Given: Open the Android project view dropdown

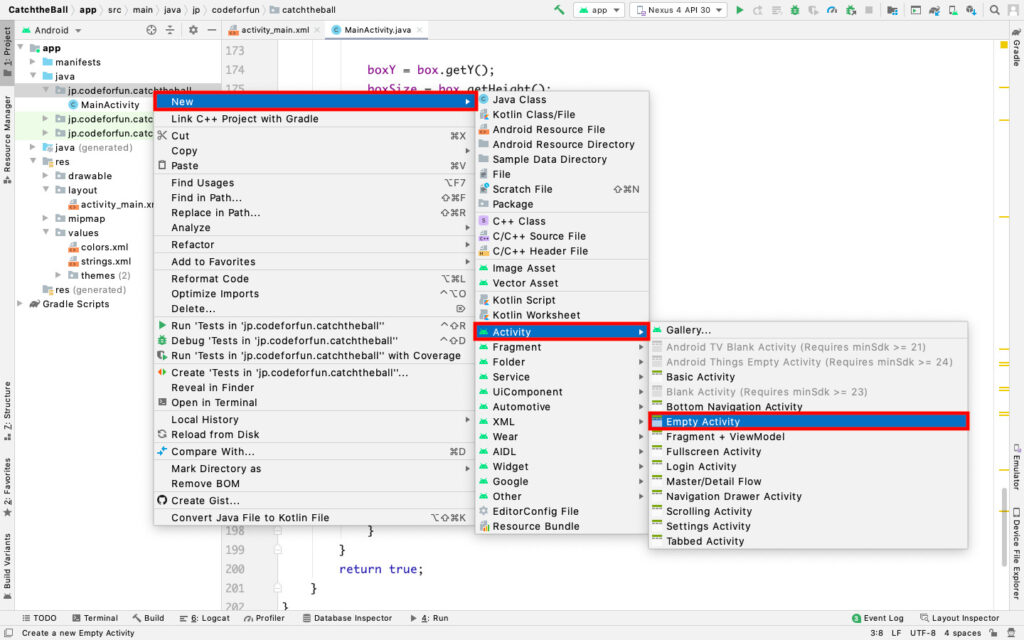Looking at the screenshot, I should pyautogui.click(x=52, y=30).
